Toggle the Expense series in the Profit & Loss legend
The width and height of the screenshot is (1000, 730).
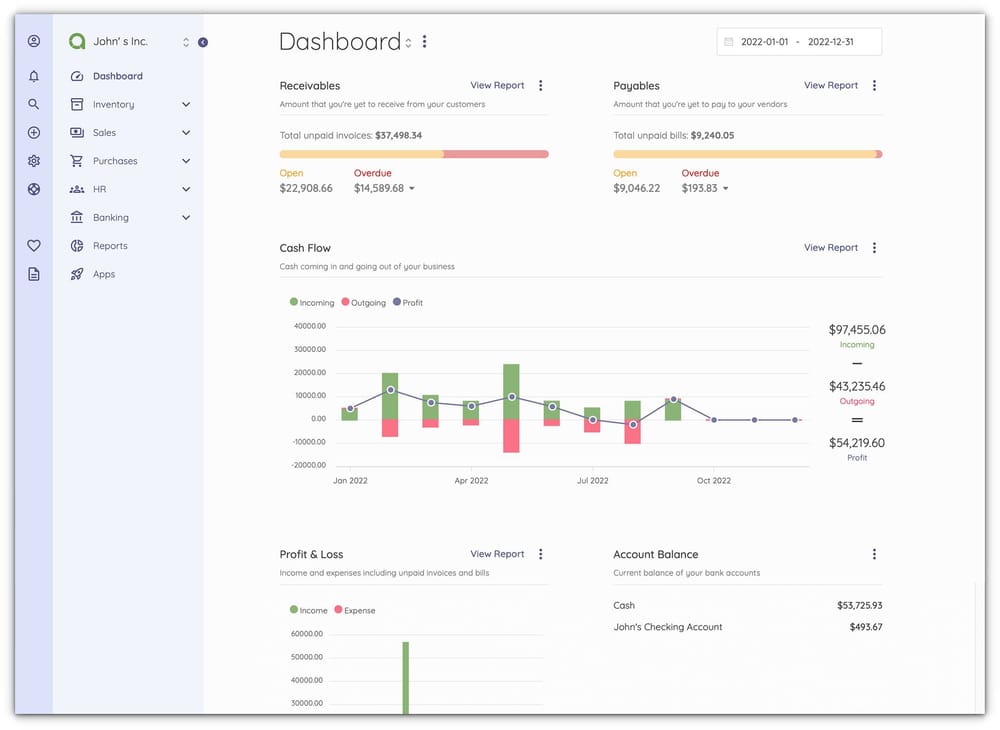(x=362, y=609)
